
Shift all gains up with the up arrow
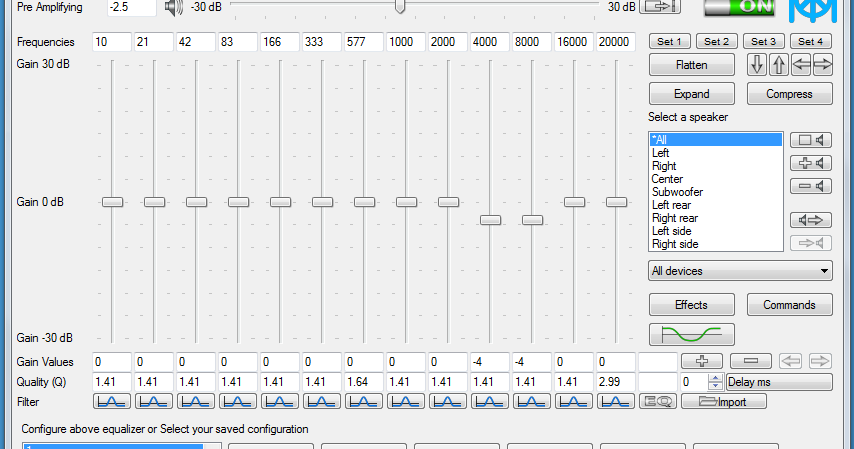click(779, 65)
